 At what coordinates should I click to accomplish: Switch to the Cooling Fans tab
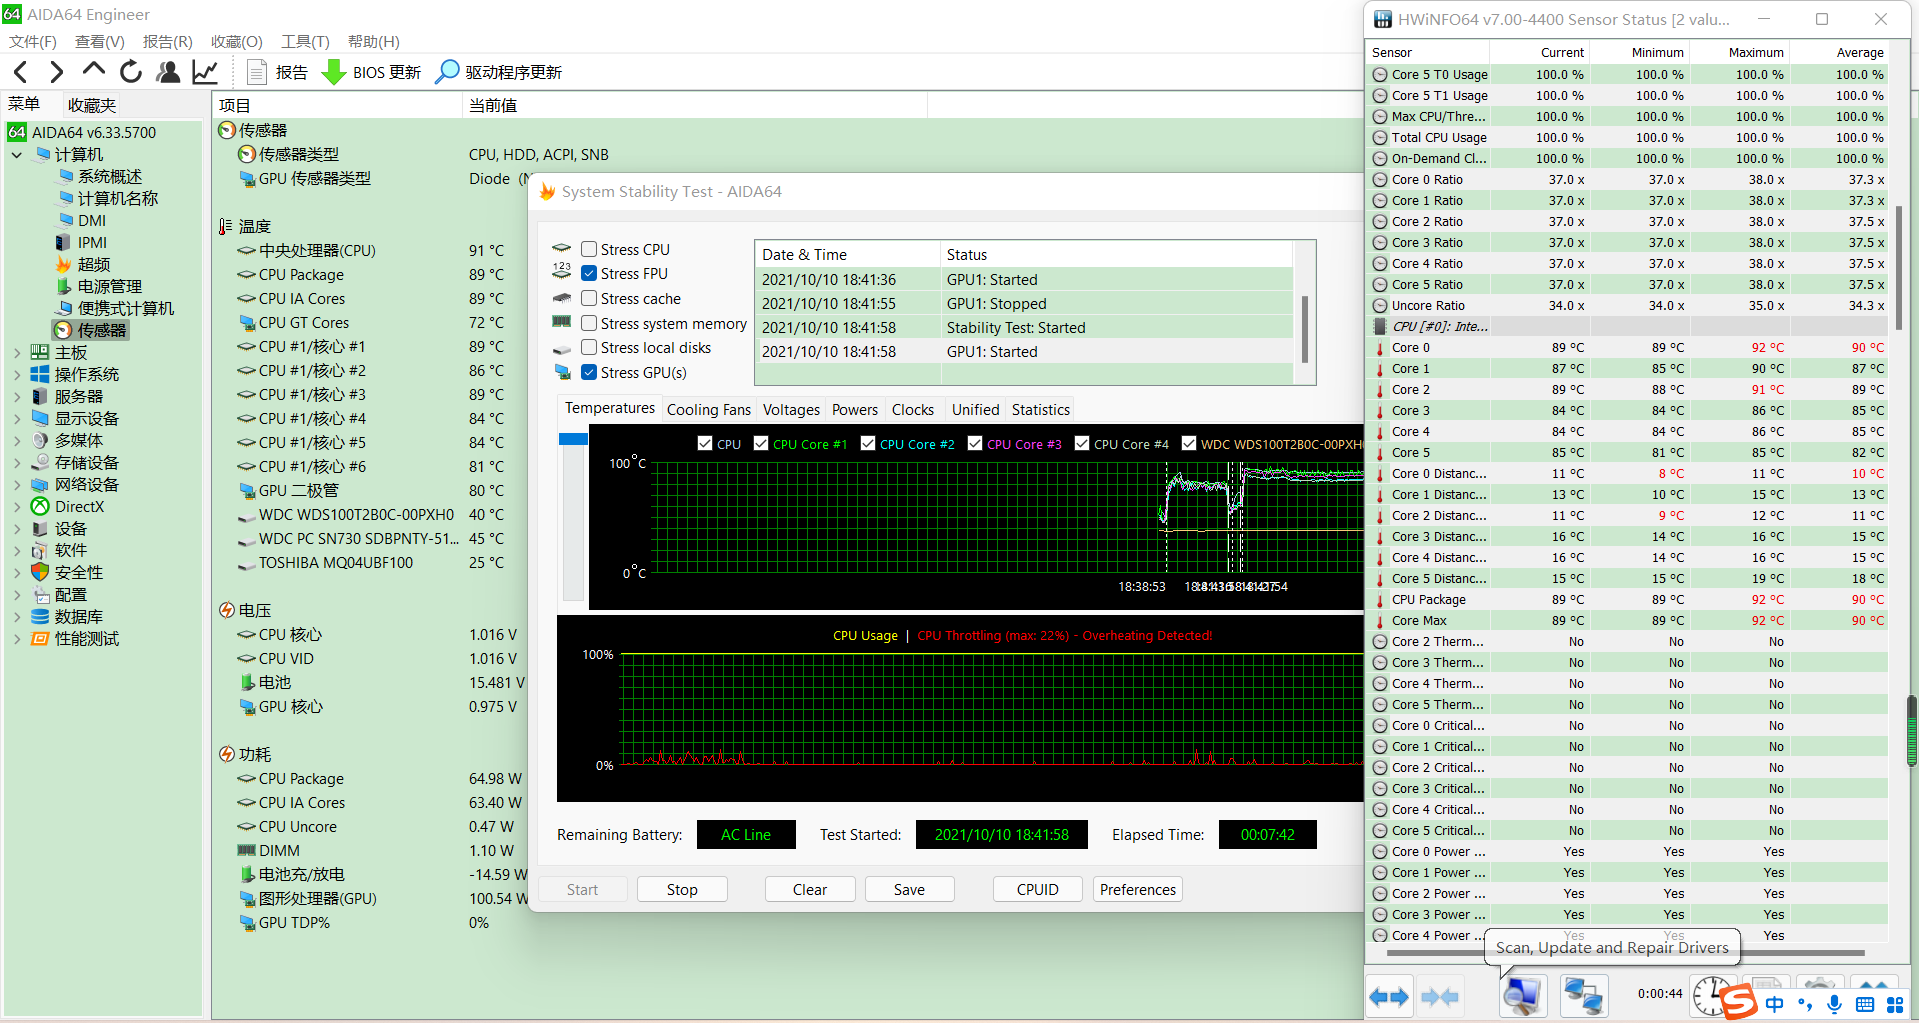pyautogui.click(x=709, y=410)
